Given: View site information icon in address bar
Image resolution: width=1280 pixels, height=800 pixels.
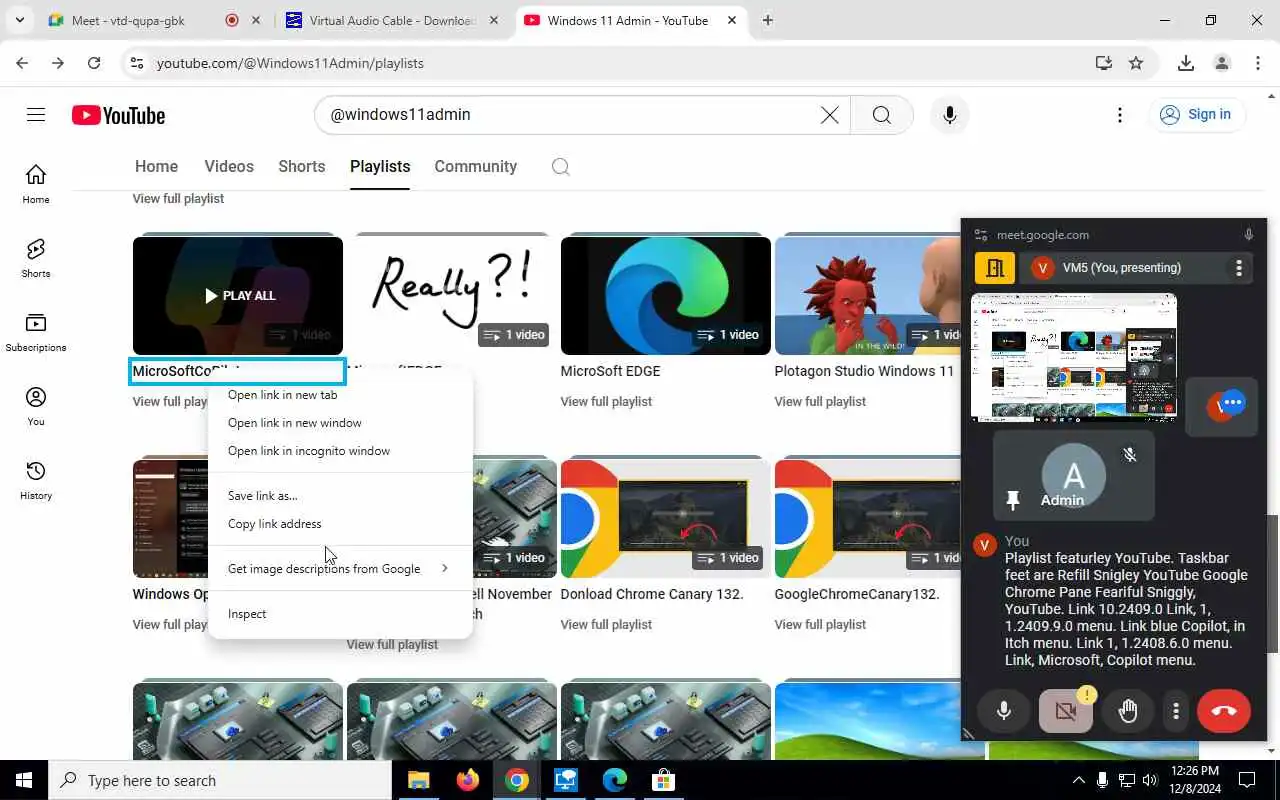Looking at the screenshot, I should tap(137, 63).
